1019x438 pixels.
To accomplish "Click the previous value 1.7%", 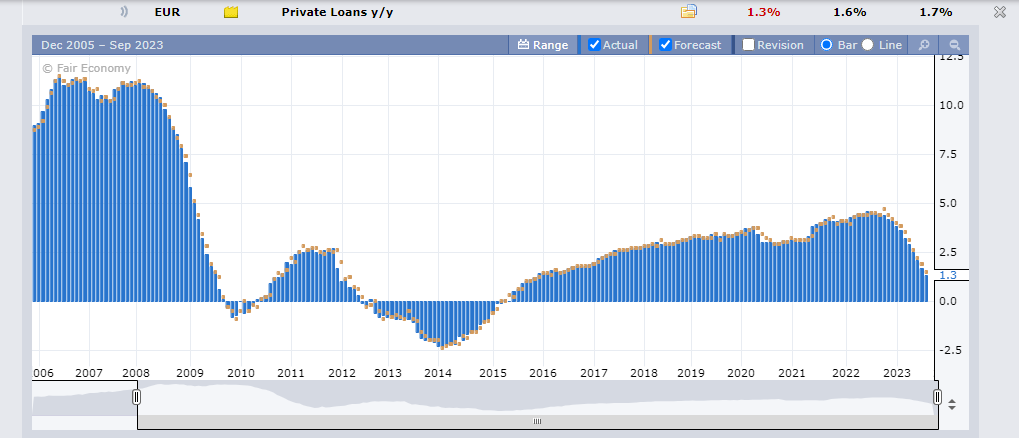I will click(x=936, y=12).
